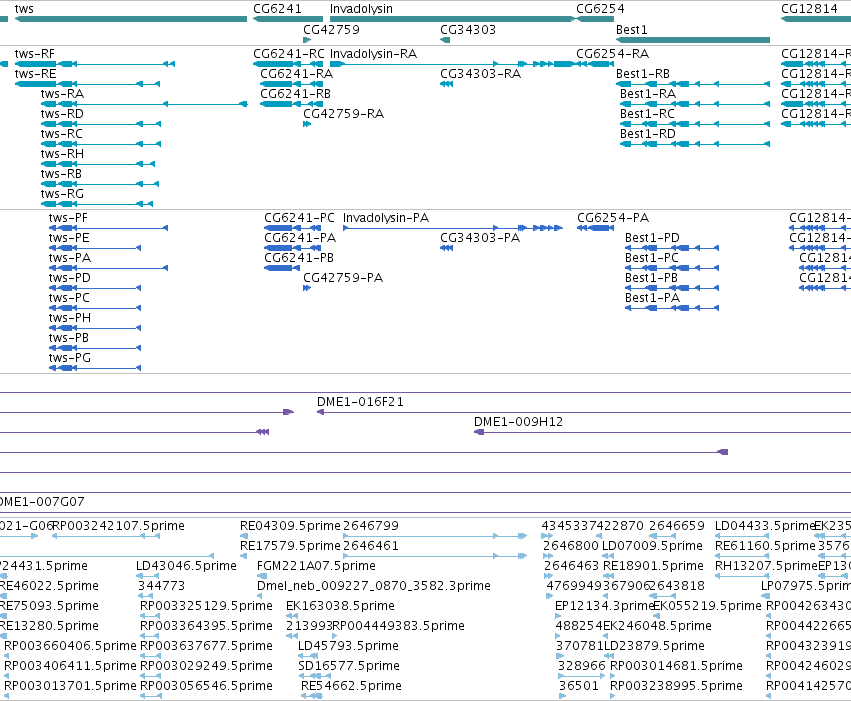Viewport: 851px width, 701px height.
Task: Select the Best1-RB transcript
Action: tap(643, 73)
